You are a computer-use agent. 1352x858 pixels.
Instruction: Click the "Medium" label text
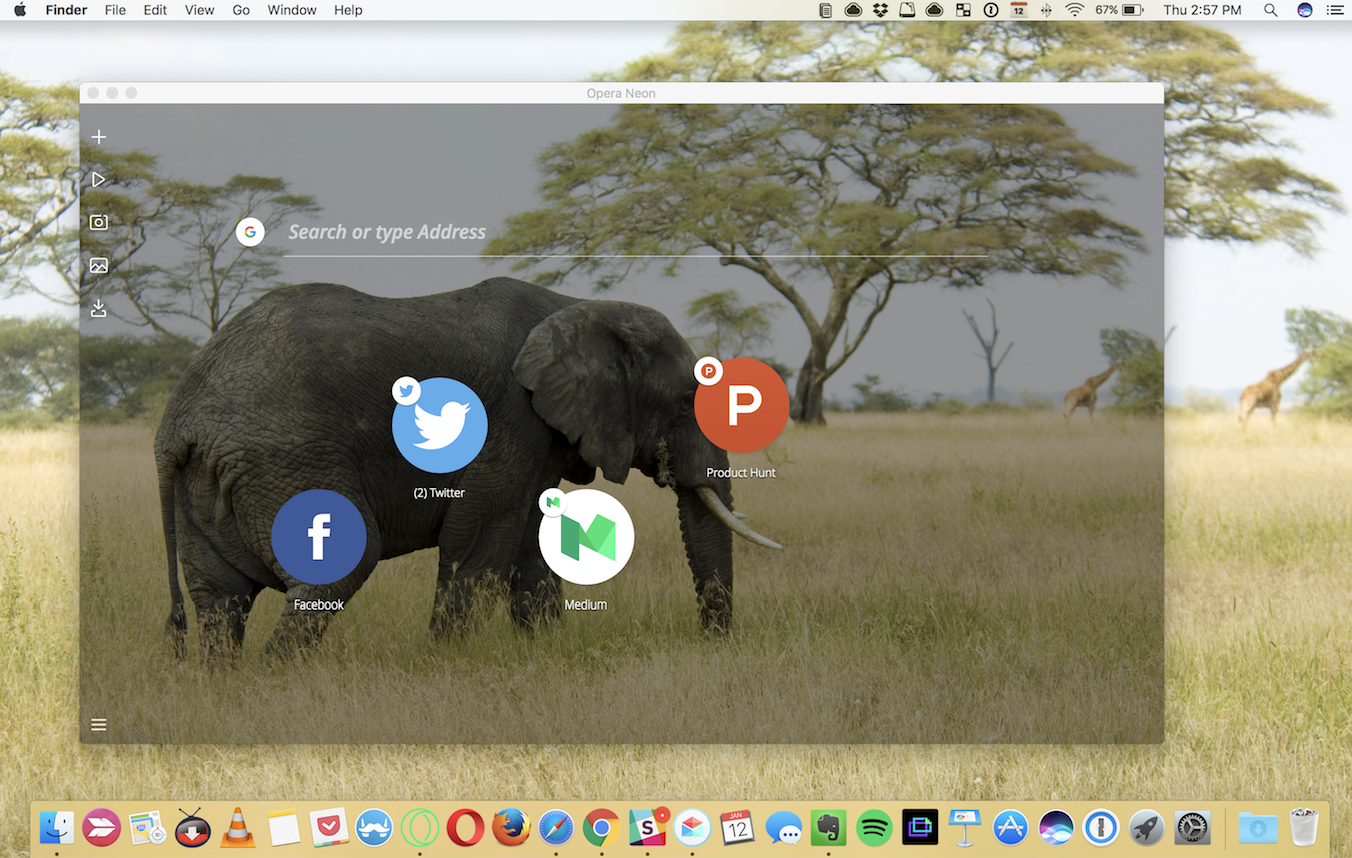coord(586,605)
